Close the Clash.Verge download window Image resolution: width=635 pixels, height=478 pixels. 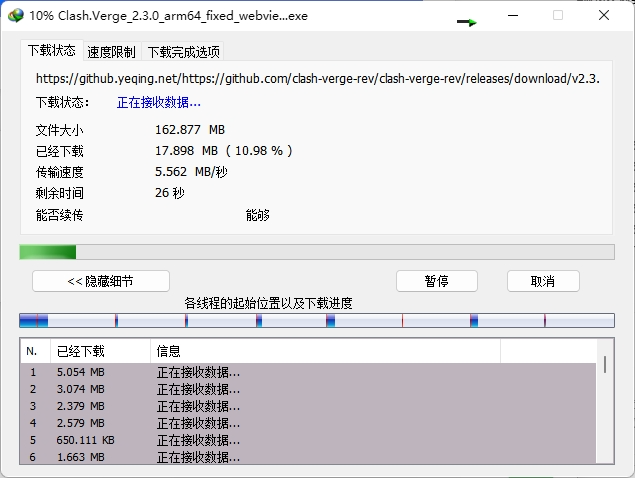604,16
